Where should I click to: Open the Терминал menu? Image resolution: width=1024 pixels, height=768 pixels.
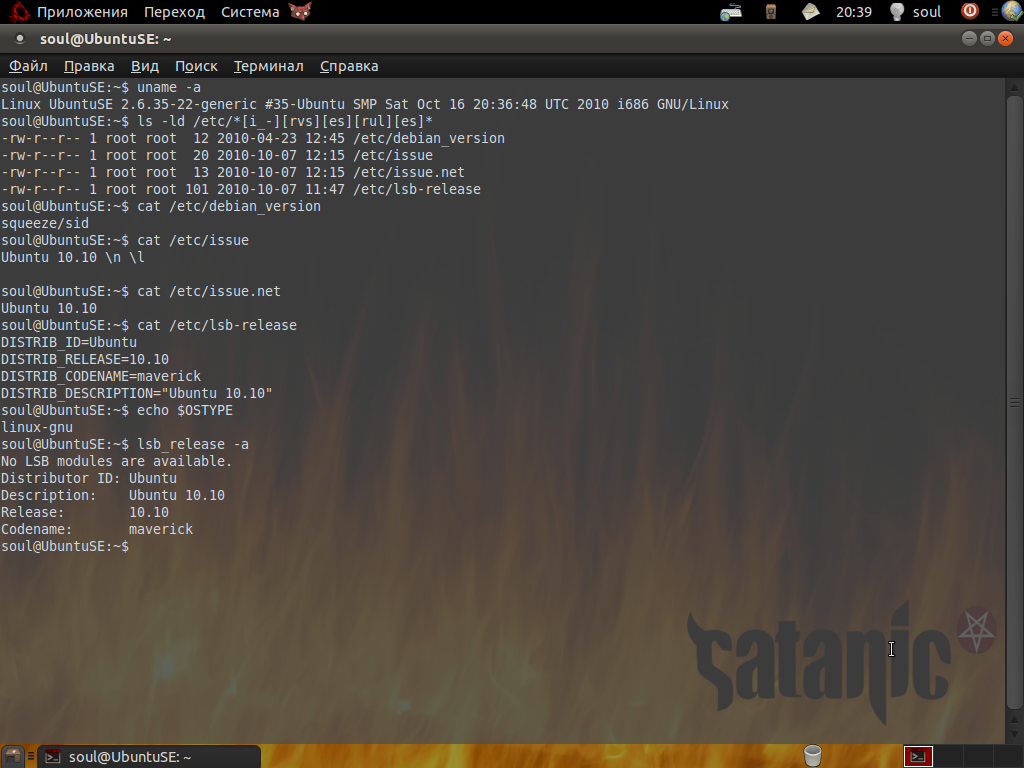pos(268,66)
